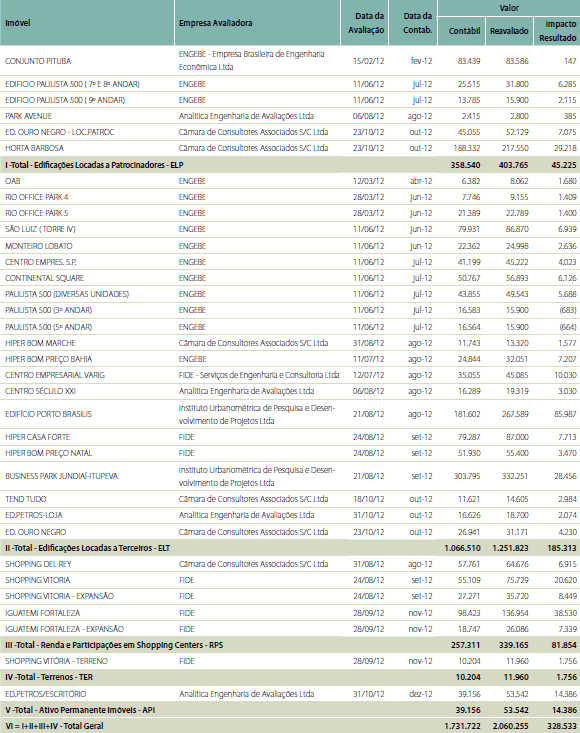Click the Reavaliado column header

509,31
